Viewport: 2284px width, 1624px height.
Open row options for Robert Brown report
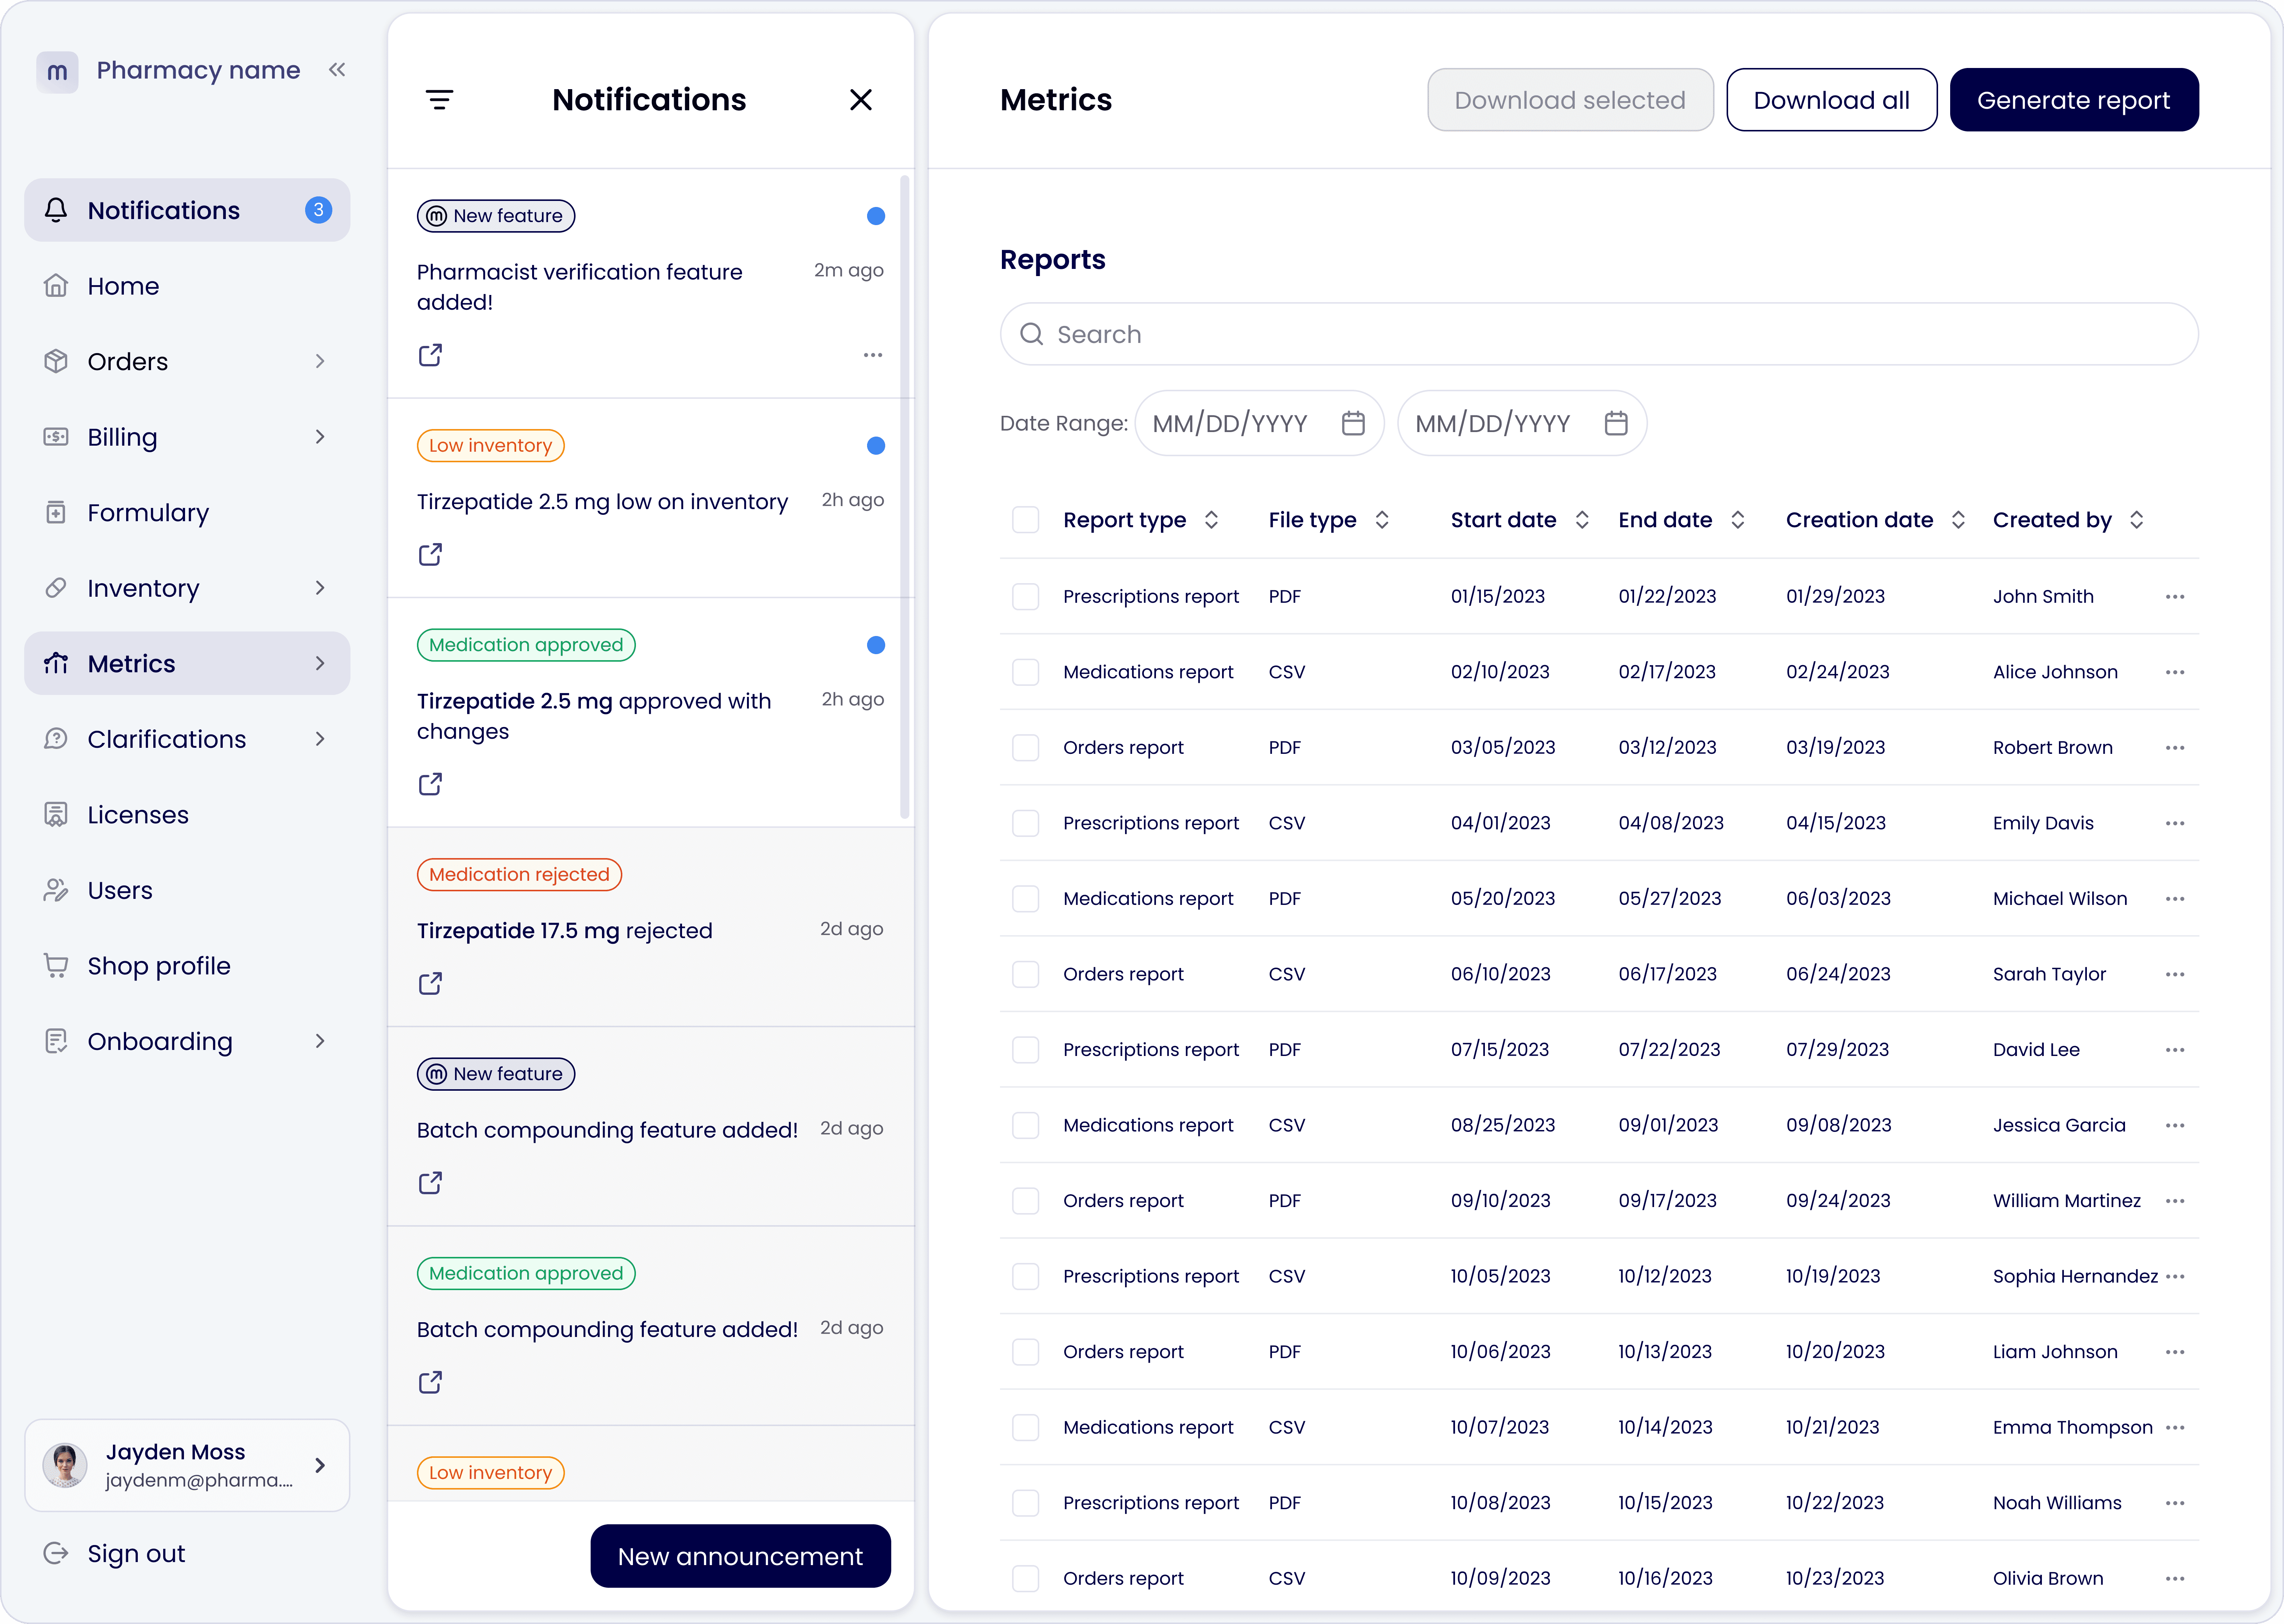click(x=2175, y=748)
